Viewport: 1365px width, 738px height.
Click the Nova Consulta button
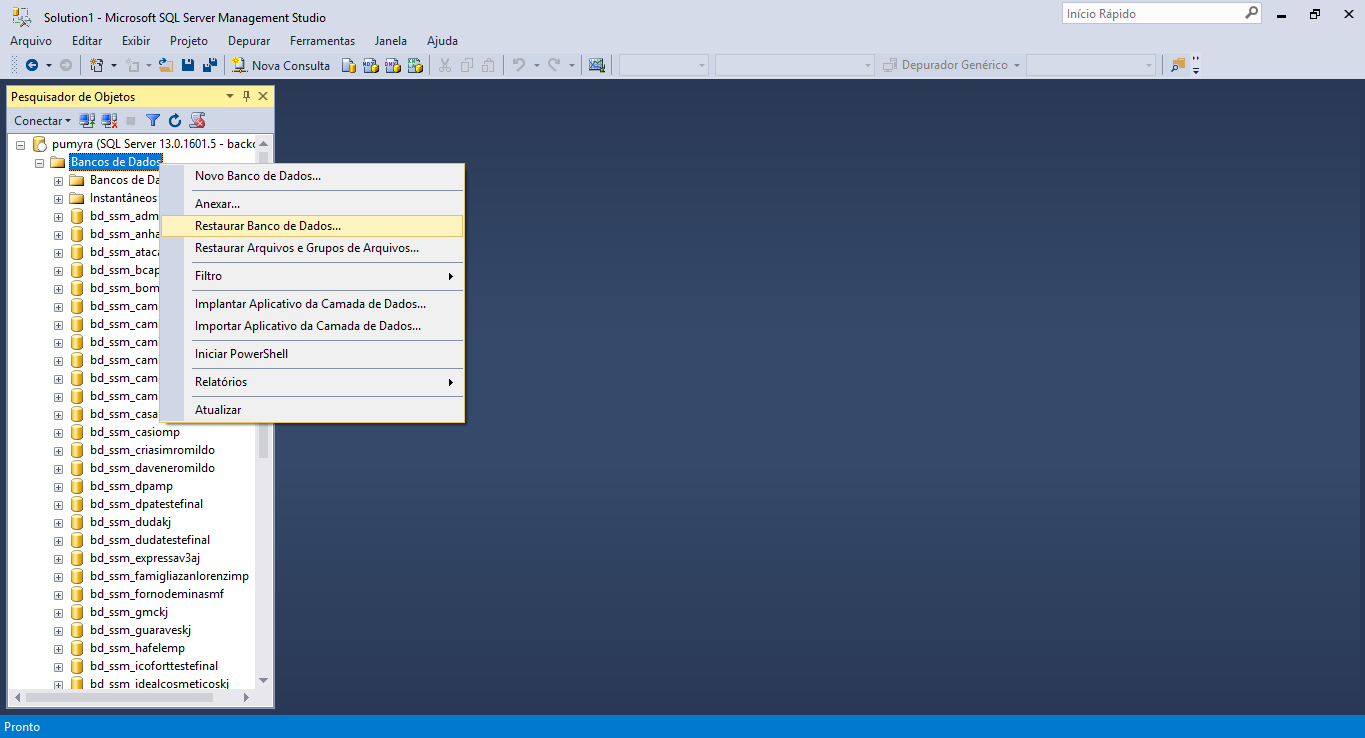(x=281, y=65)
